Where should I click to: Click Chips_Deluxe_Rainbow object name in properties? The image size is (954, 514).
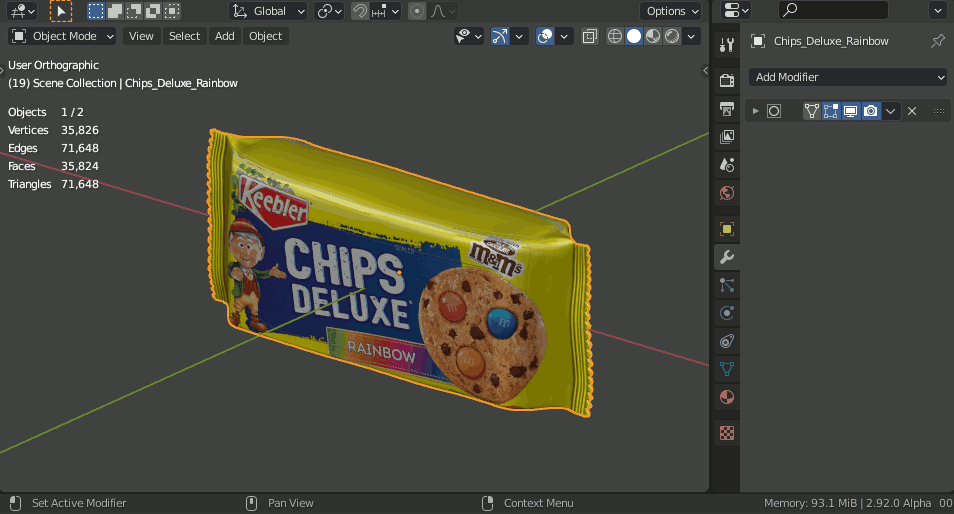(x=831, y=41)
